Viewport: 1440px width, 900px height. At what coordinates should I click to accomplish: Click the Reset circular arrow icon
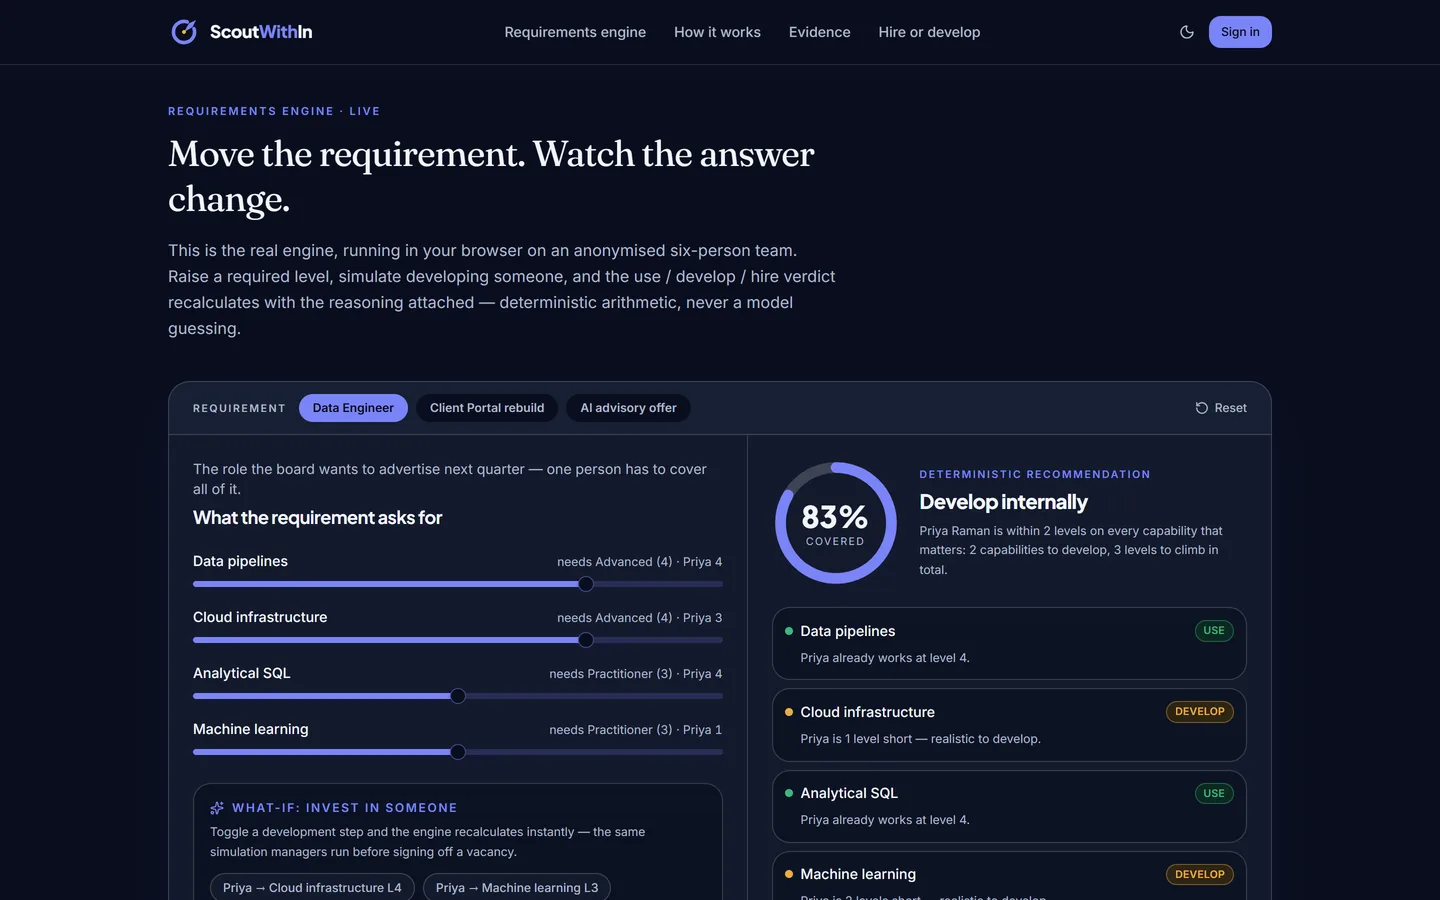point(1202,408)
